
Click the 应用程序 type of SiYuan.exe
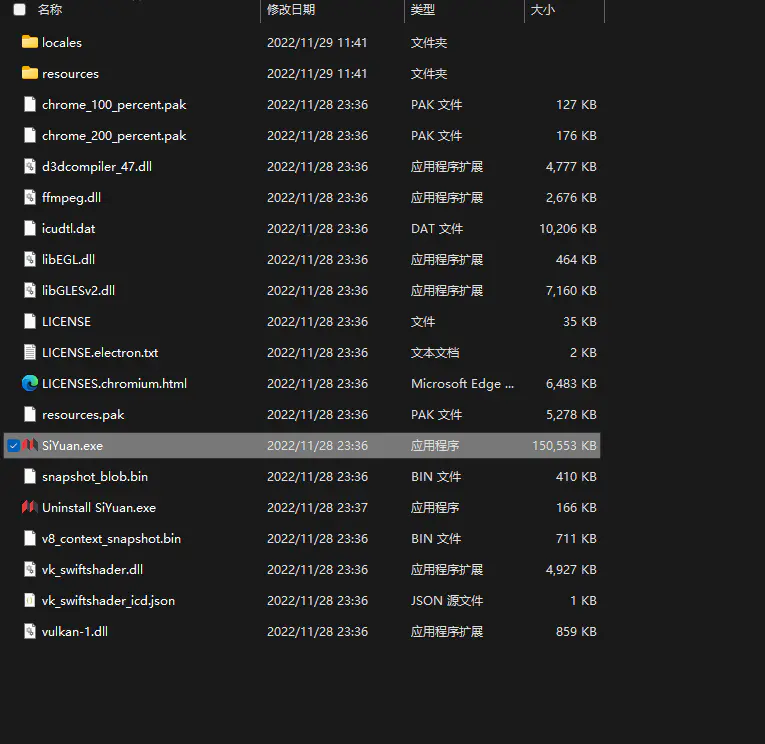(435, 445)
